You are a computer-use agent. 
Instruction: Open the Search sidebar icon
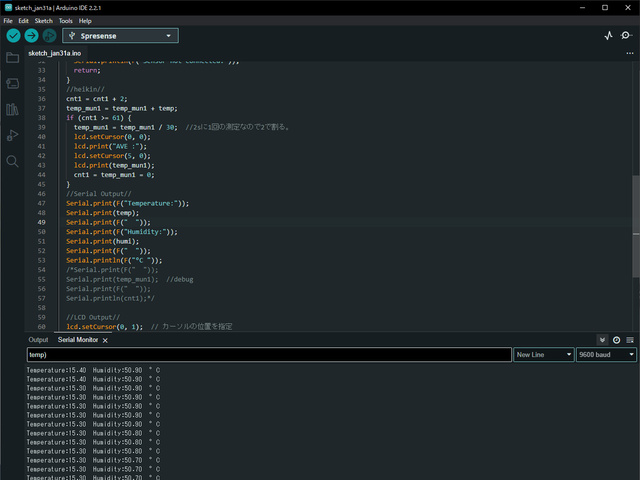click(x=12, y=161)
